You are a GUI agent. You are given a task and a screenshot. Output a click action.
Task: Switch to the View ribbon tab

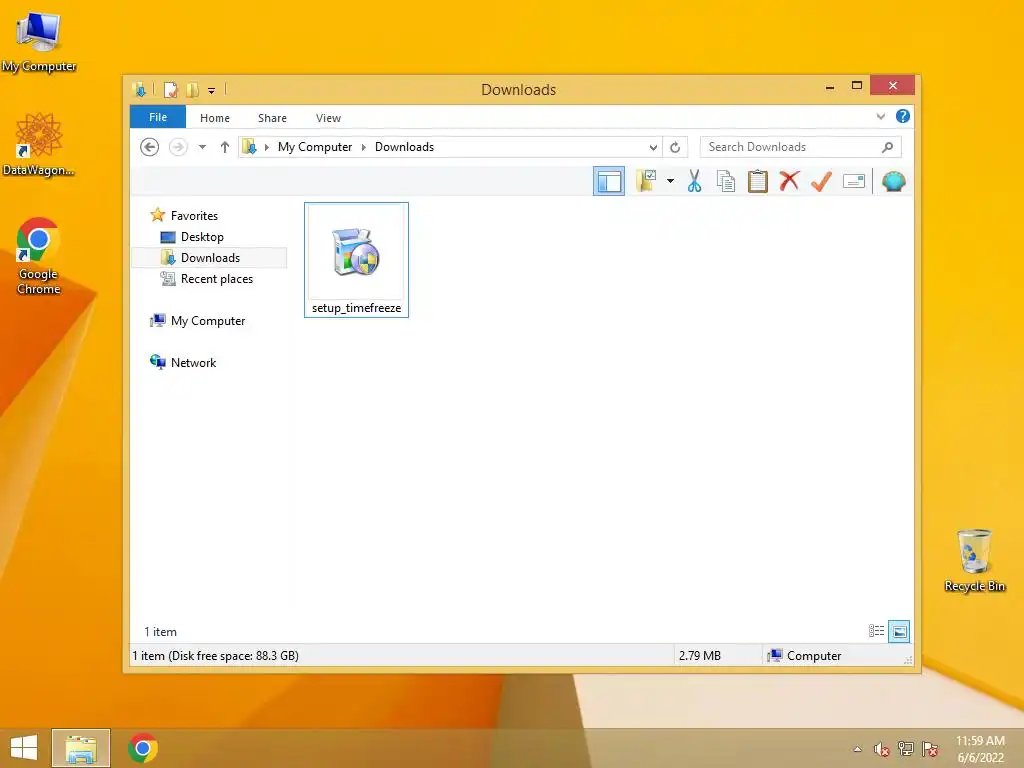(x=328, y=118)
